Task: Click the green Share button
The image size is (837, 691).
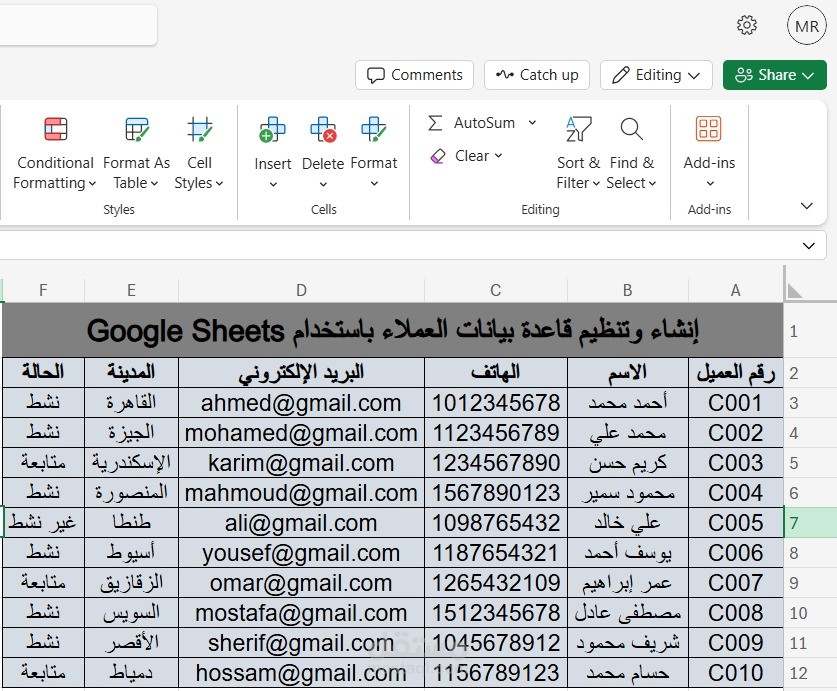Action: point(775,75)
